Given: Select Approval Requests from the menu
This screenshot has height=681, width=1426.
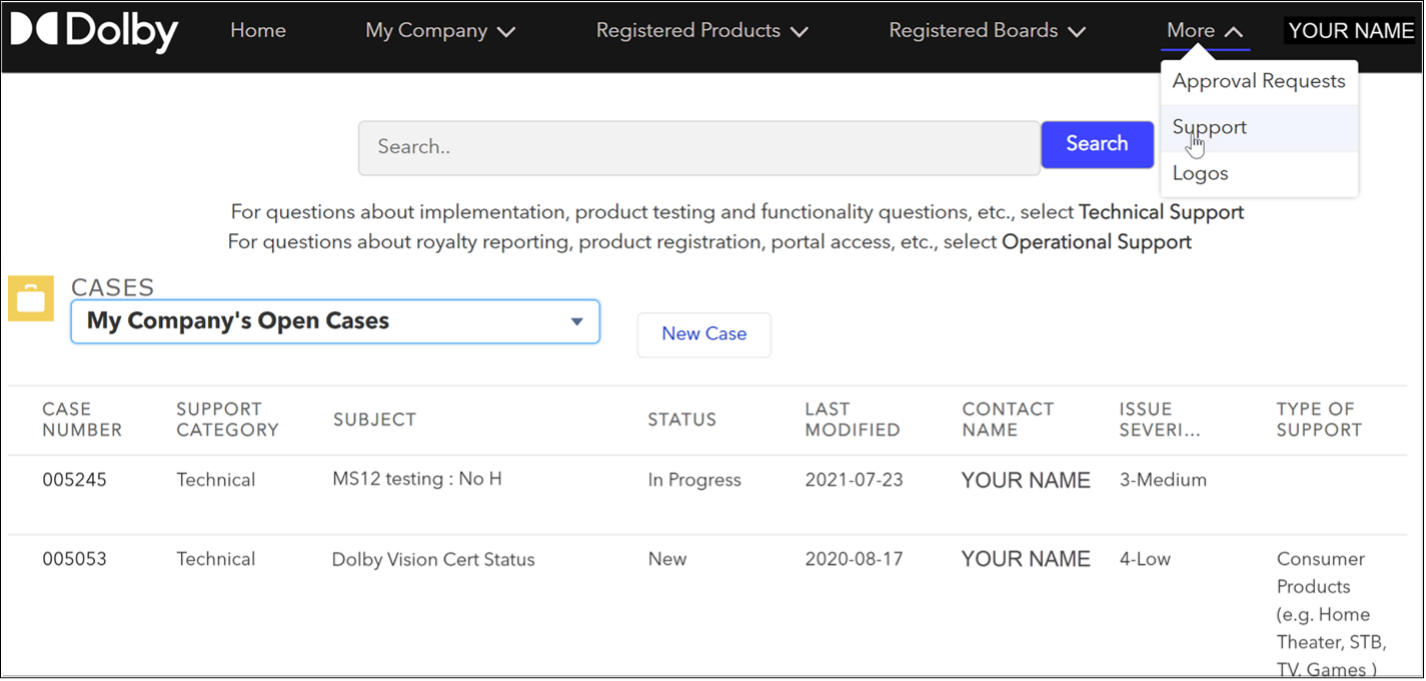Looking at the screenshot, I should tap(1258, 81).
